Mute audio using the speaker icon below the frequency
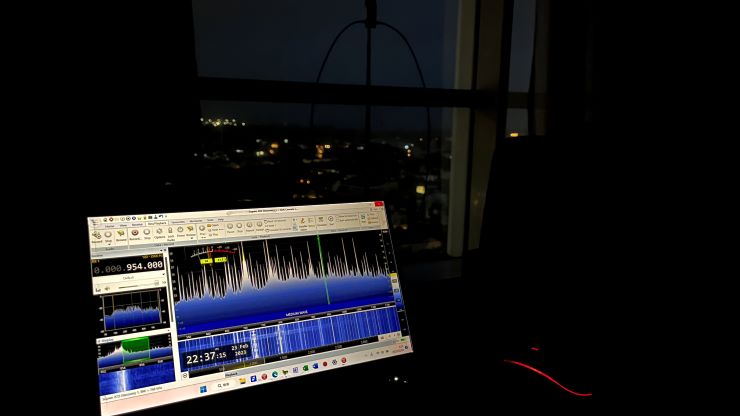Viewport: 740px width, 416px height. [107, 289]
